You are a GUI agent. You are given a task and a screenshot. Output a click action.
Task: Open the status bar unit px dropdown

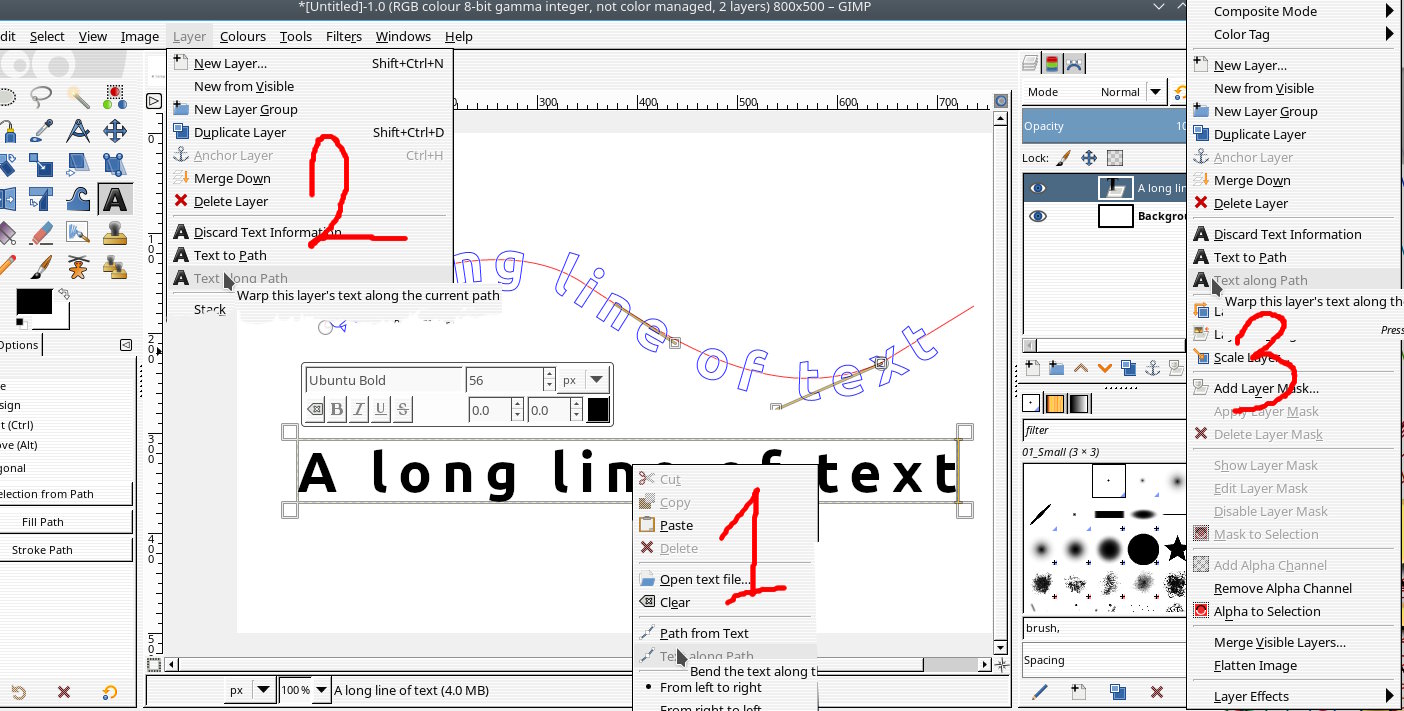tap(250, 690)
